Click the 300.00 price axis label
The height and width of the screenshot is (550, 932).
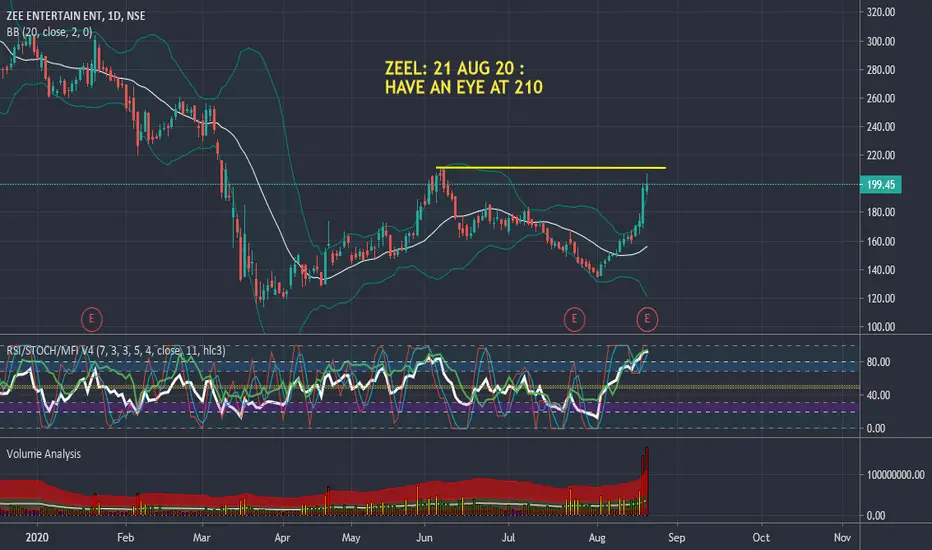(x=881, y=42)
